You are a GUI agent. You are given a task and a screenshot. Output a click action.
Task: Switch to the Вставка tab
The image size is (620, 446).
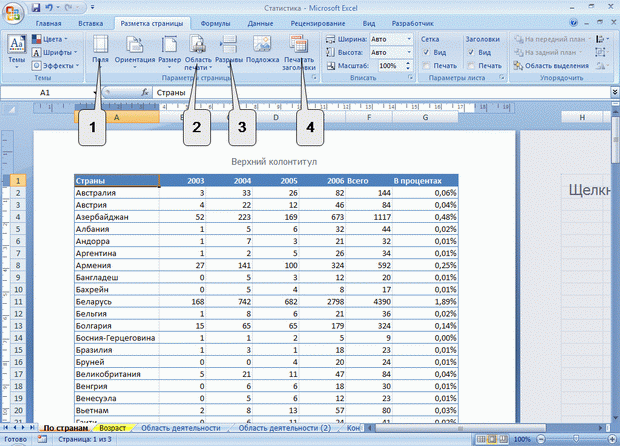[x=91, y=23]
